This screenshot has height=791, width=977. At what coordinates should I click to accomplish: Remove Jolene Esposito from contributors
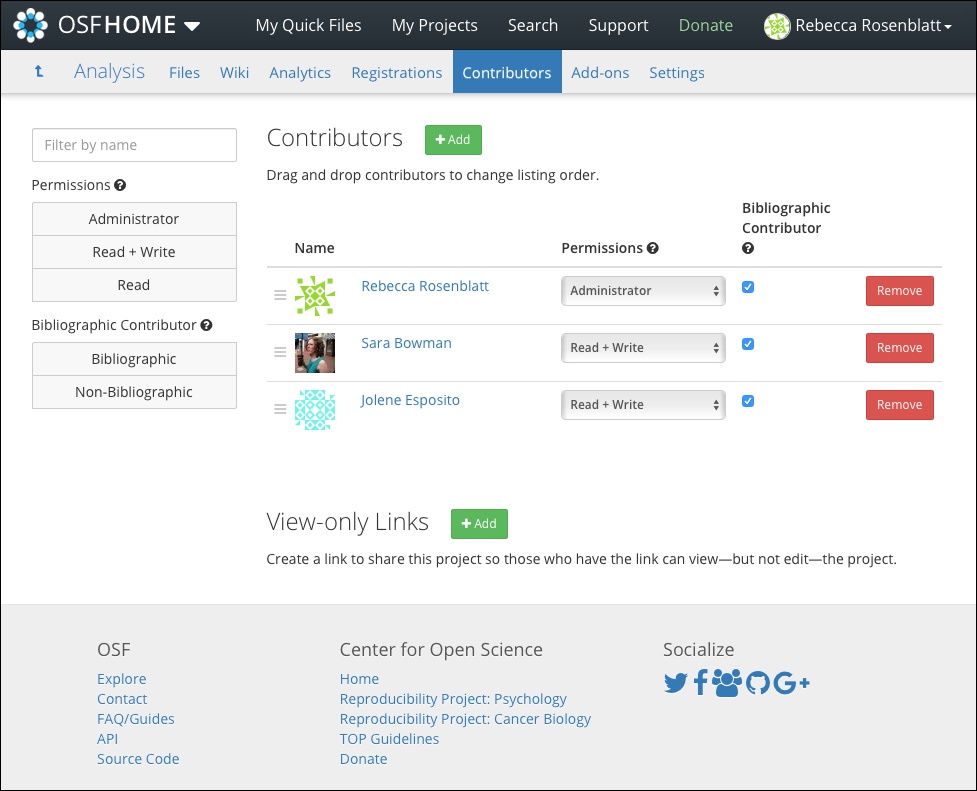[900, 405]
